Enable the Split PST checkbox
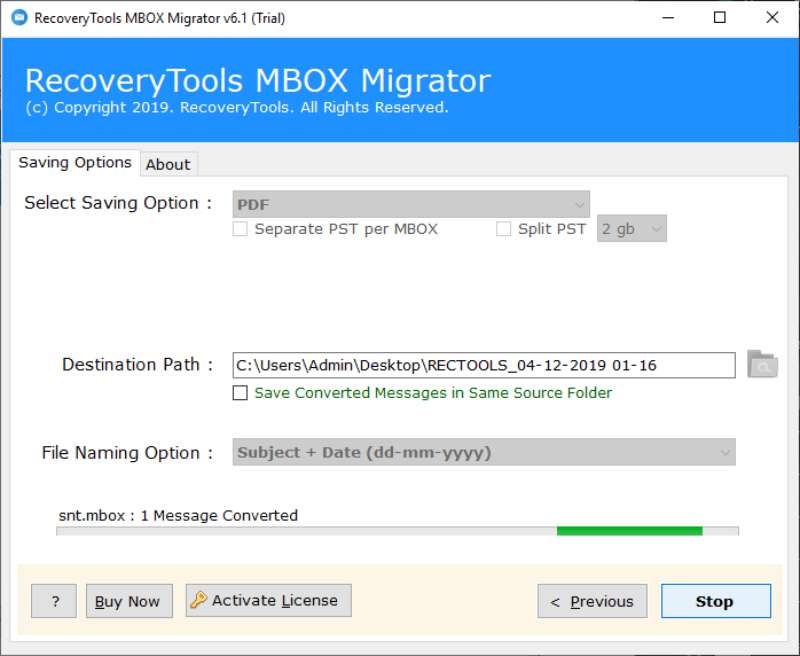 [x=504, y=229]
